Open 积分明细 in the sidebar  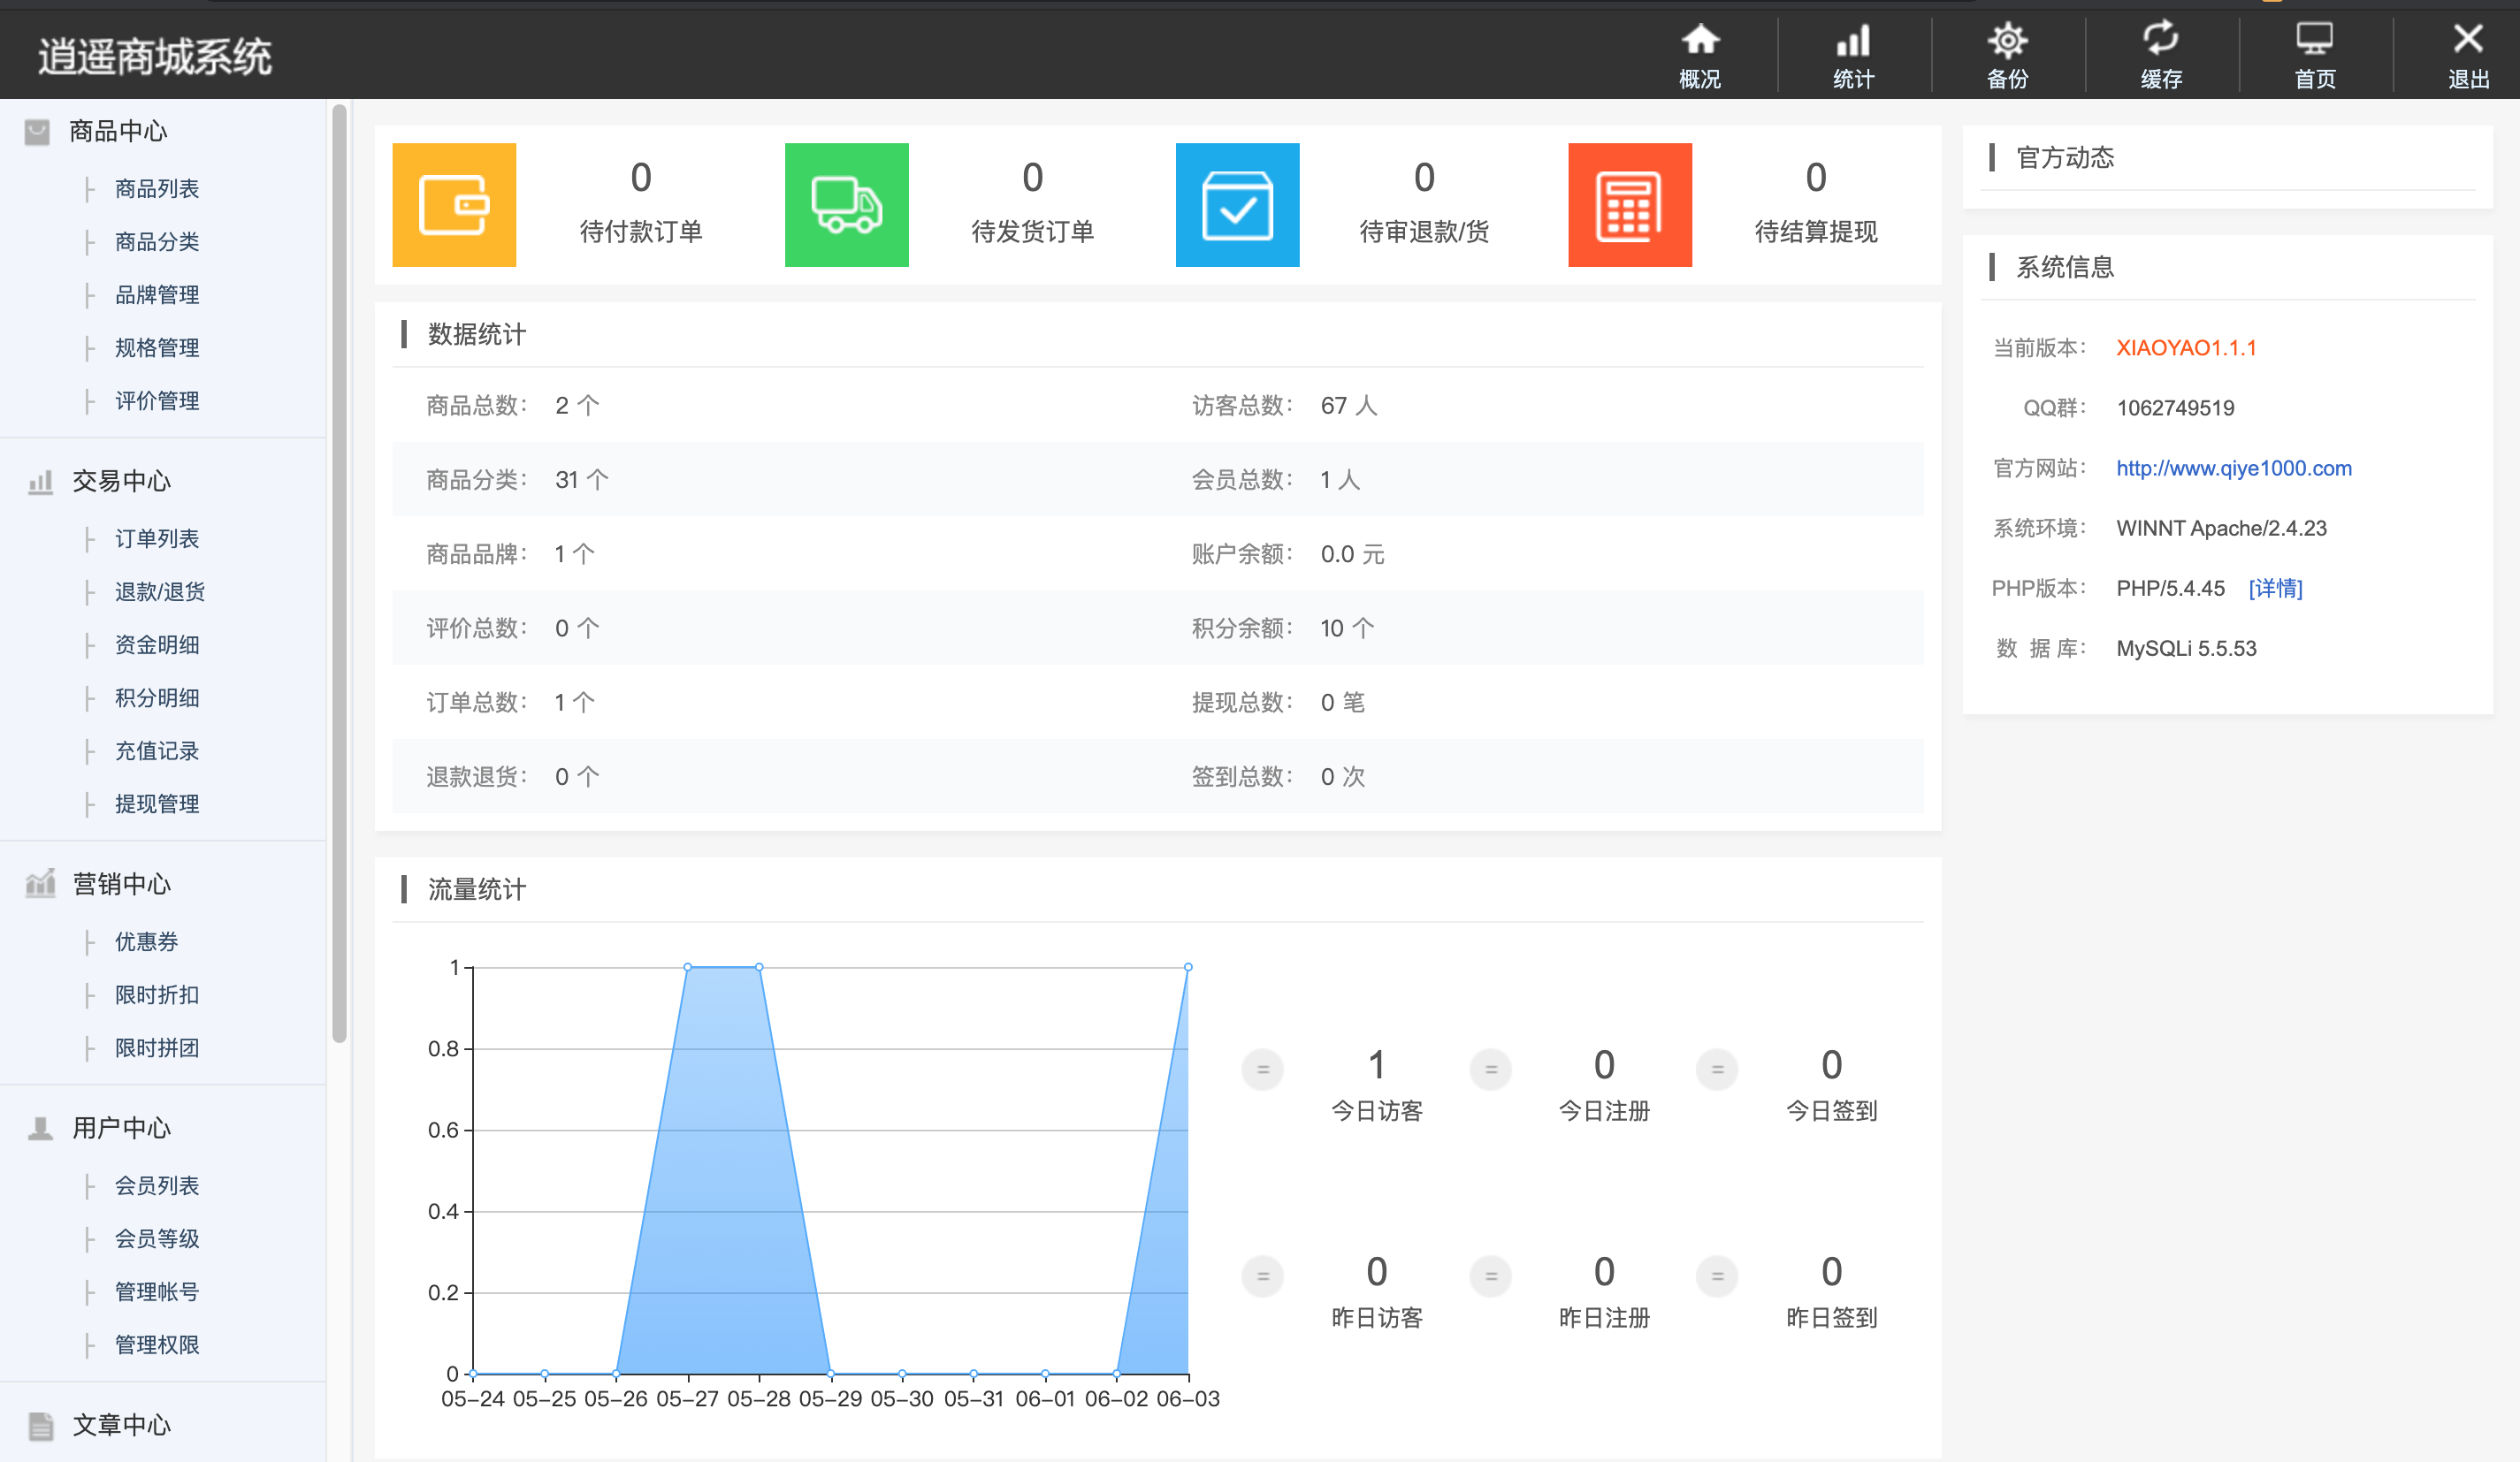point(157,698)
